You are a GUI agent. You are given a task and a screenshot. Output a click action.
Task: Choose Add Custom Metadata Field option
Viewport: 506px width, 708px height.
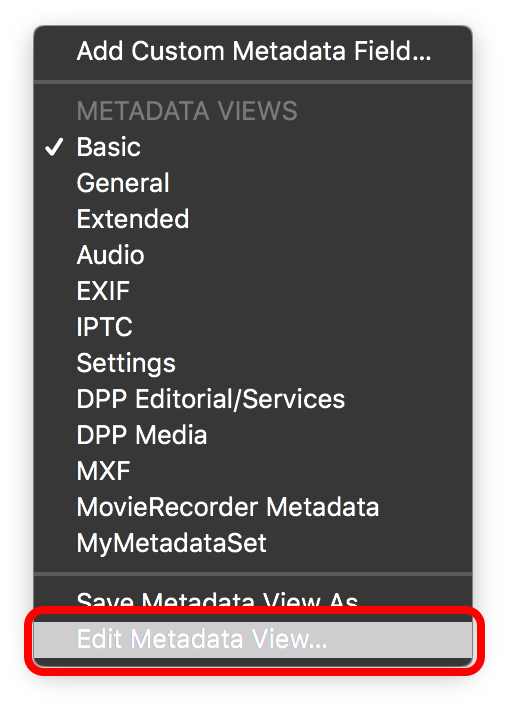click(x=253, y=51)
